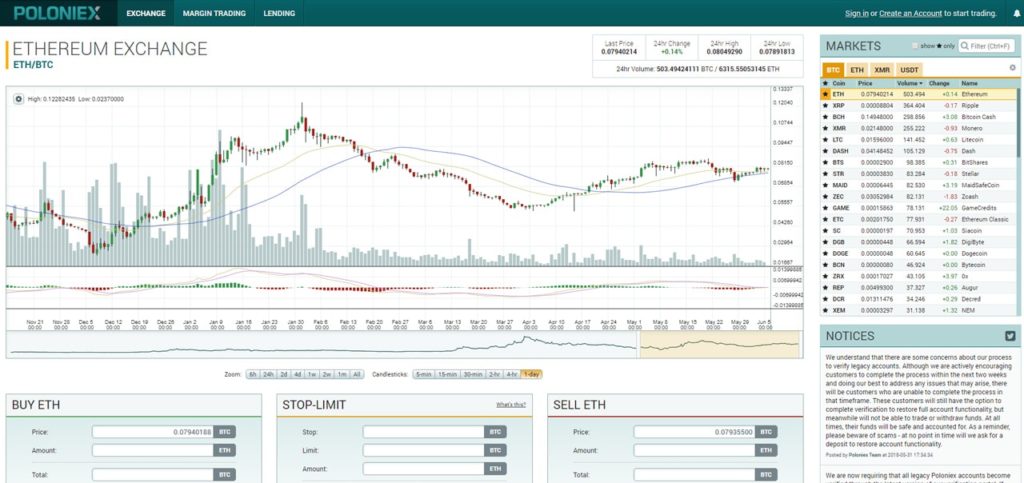Click the markets panel settings gear icon
Image resolution: width=1024 pixels, height=483 pixels.
tap(1012, 68)
